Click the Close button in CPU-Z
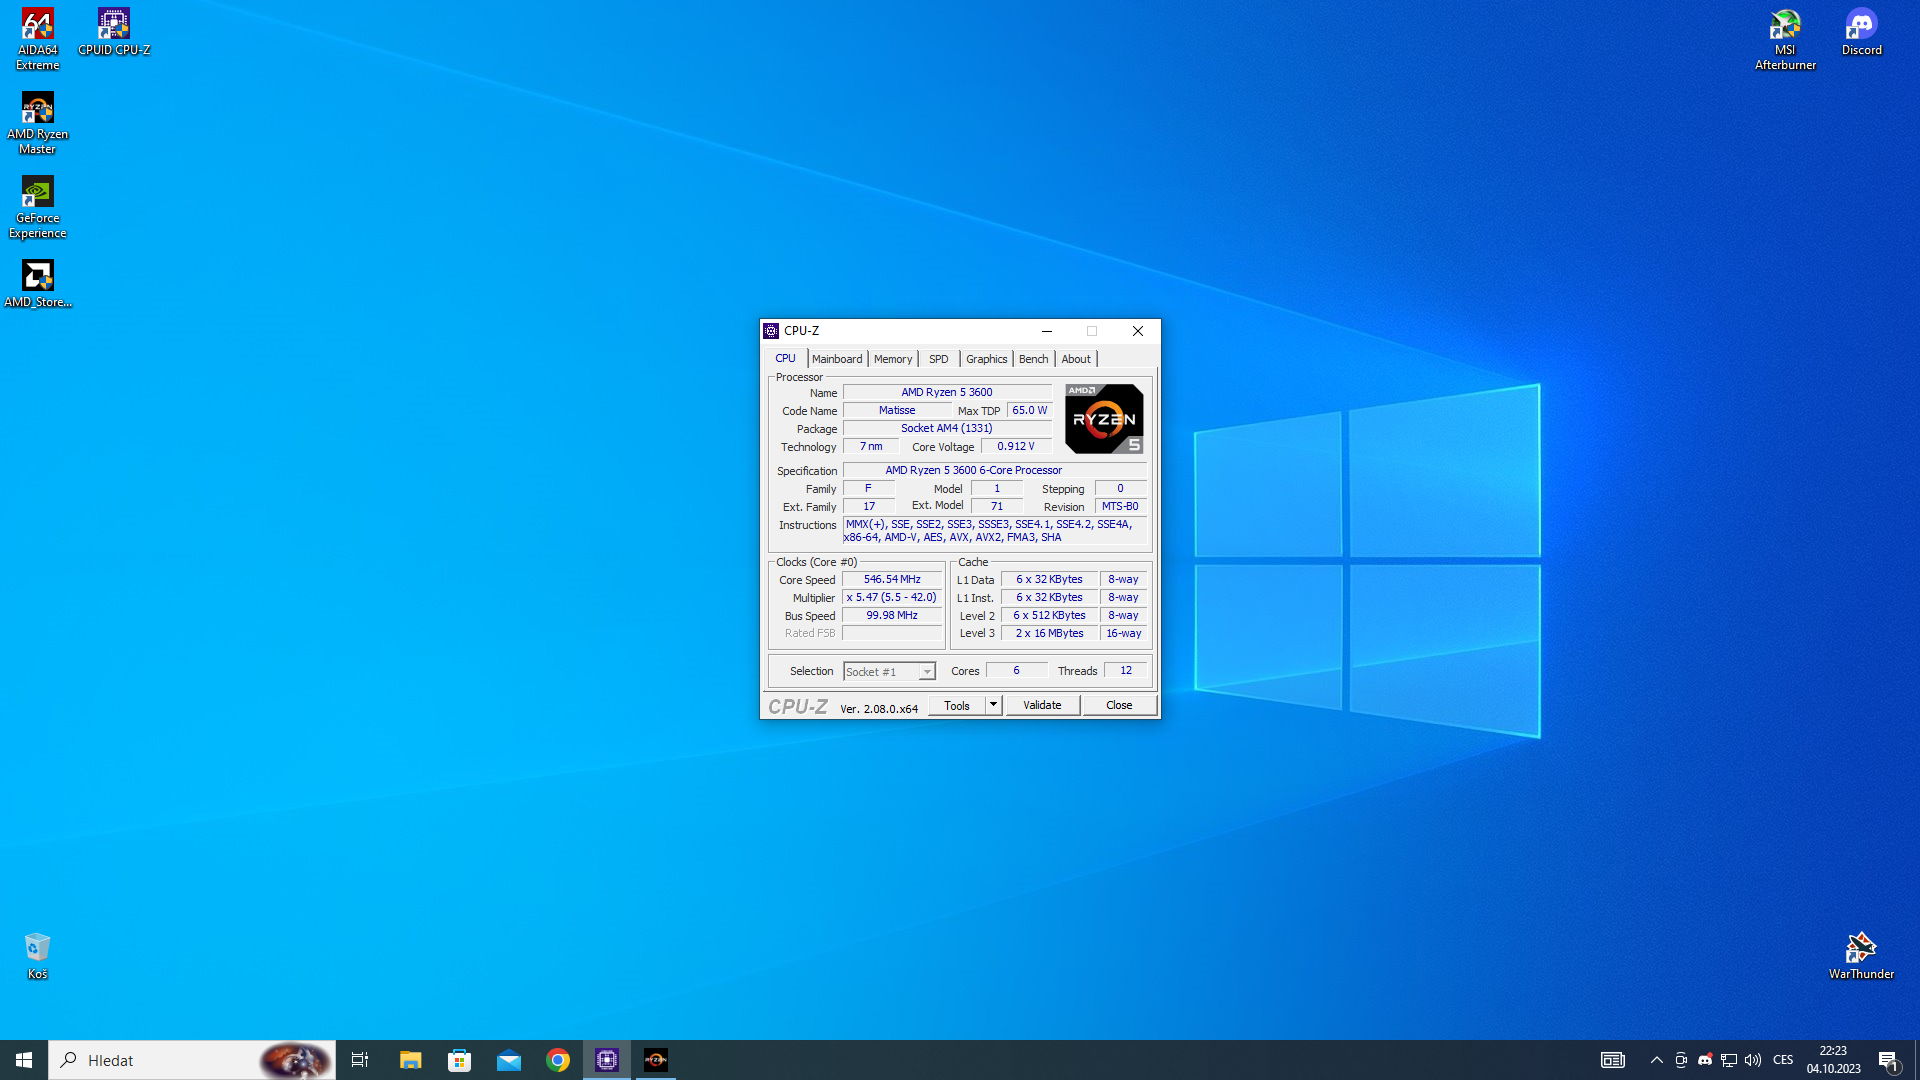 (x=1119, y=705)
